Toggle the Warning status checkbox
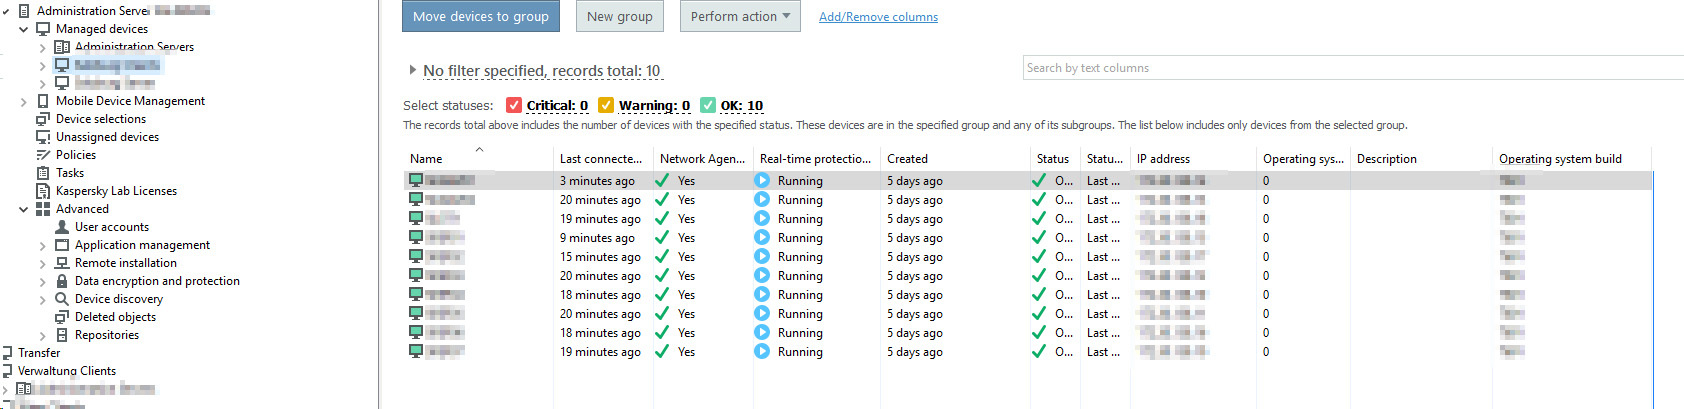This screenshot has width=1684, height=409. (606, 105)
